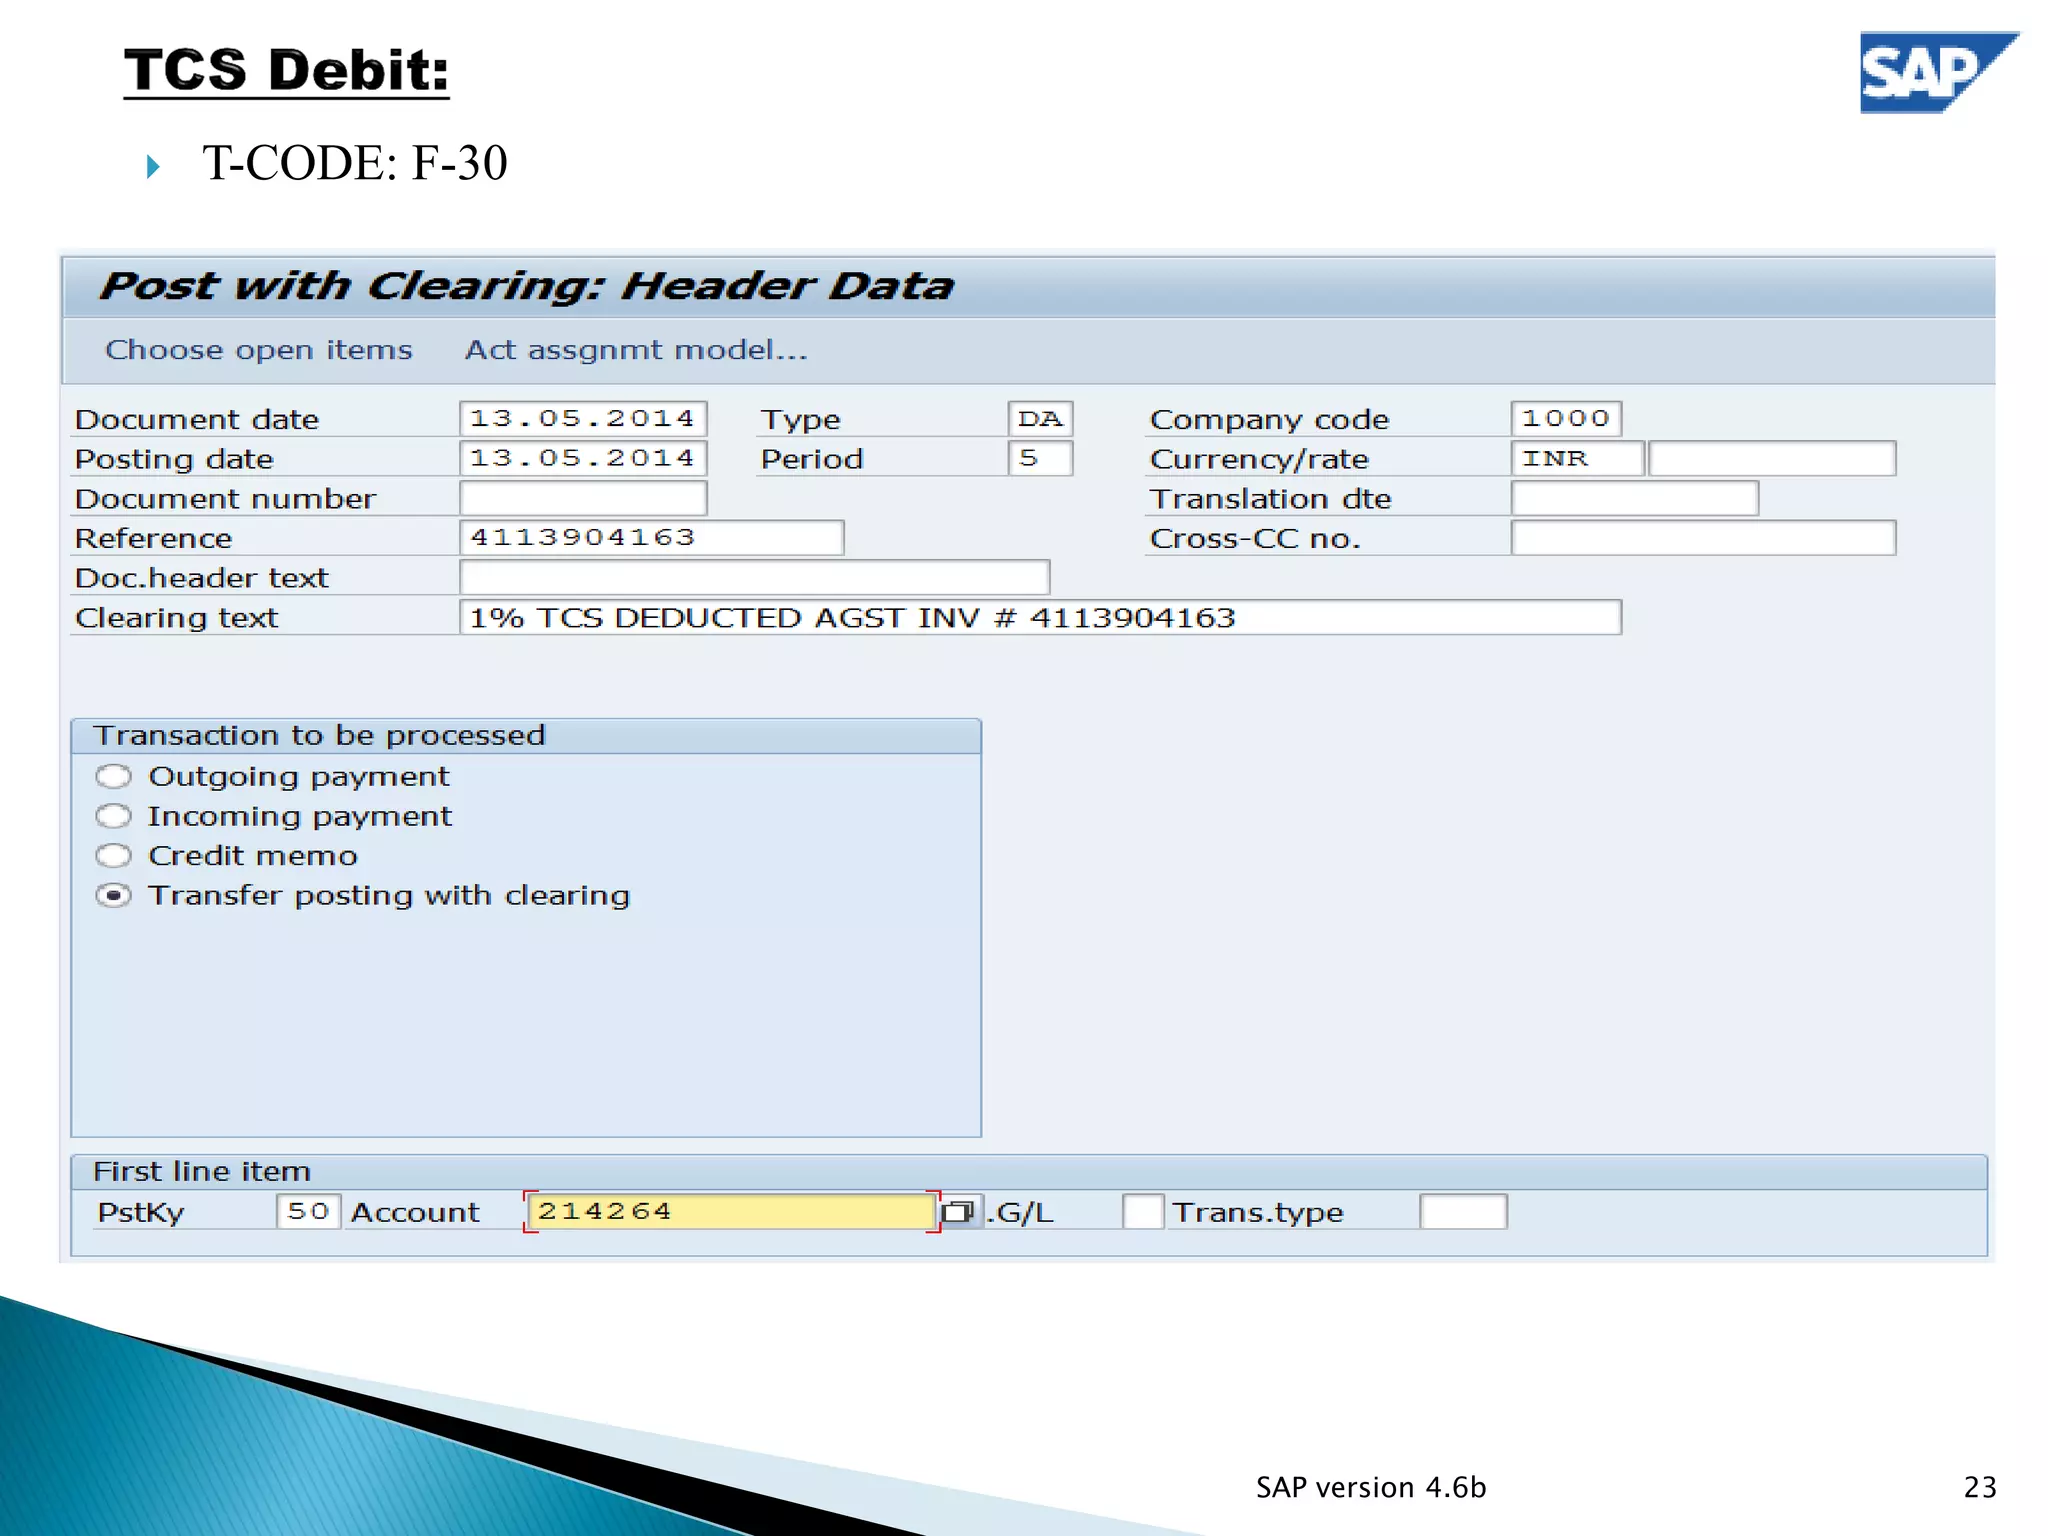The height and width of the screenshot is (1536, 2048).
Task: Click the Company code field 1000
Action: pos(1566,418)
